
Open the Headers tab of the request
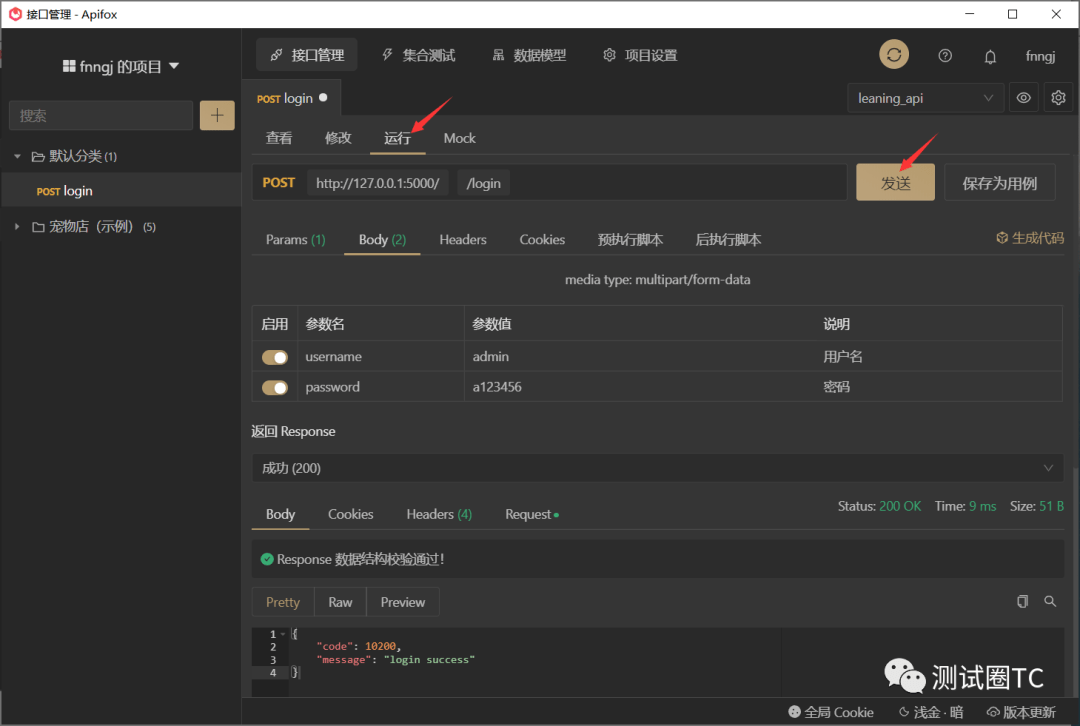pyautogui.click(x=462, y=239)
